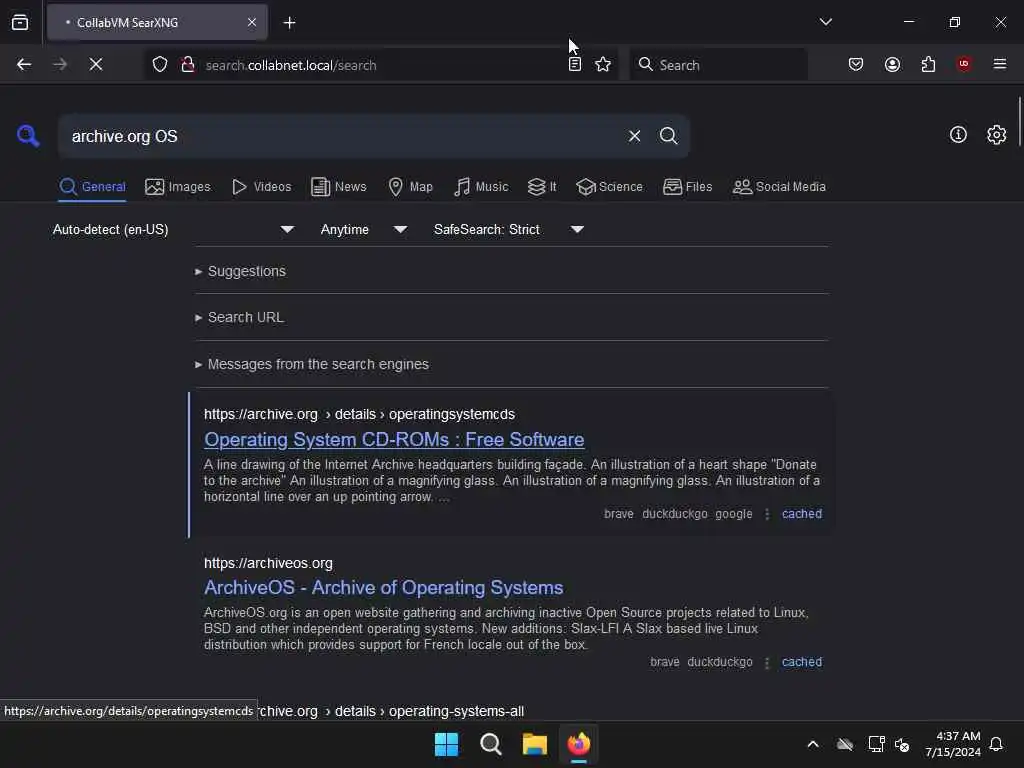Open the Firefox account icon
1024x768 pixels.
[x=892, y=64]
